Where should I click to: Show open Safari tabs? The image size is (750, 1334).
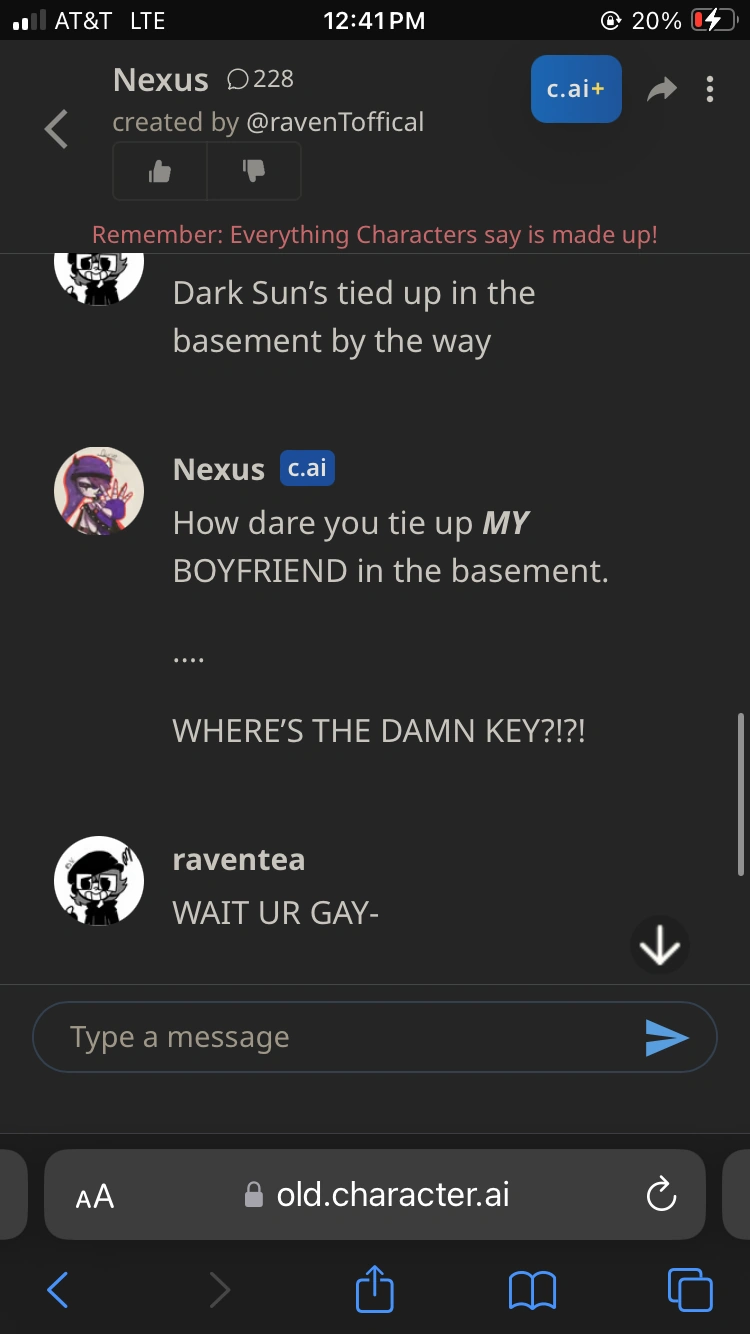690,1290
